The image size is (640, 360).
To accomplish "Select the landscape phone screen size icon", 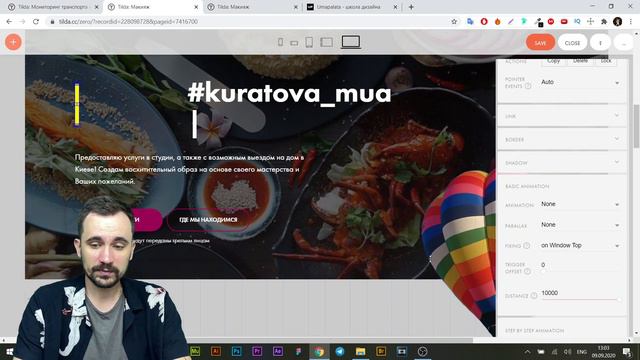I will coord(294,42).
